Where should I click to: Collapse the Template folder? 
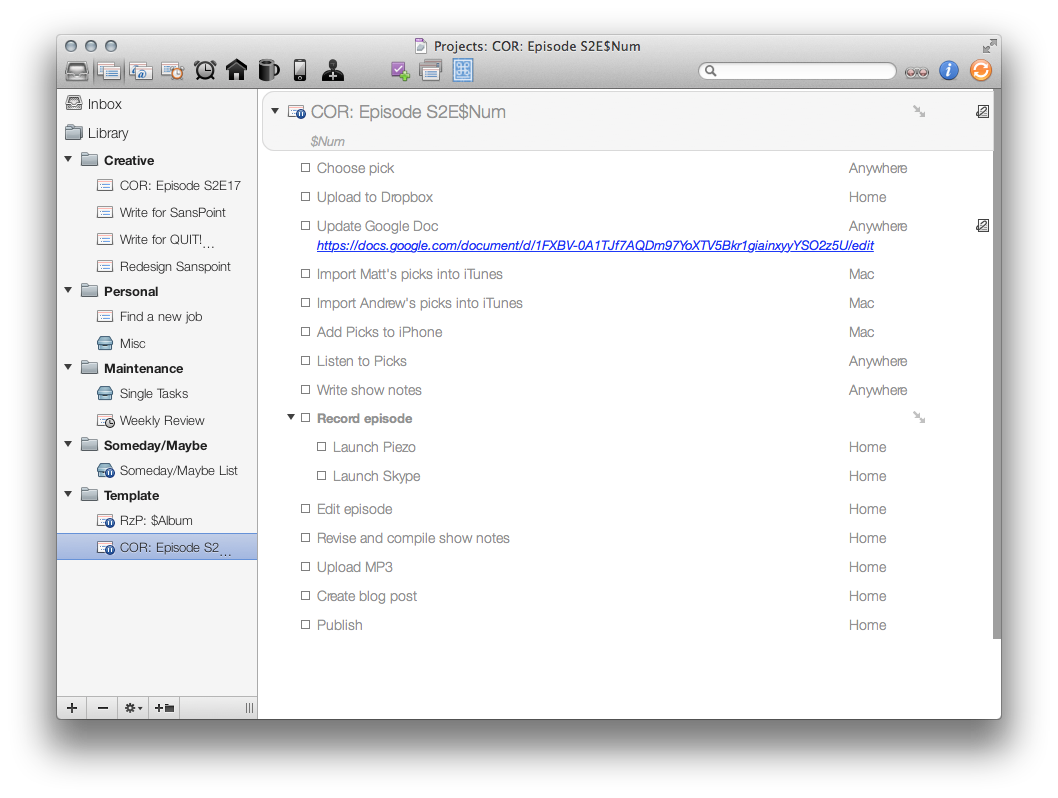pyautogui.click(x=68, y=494)
